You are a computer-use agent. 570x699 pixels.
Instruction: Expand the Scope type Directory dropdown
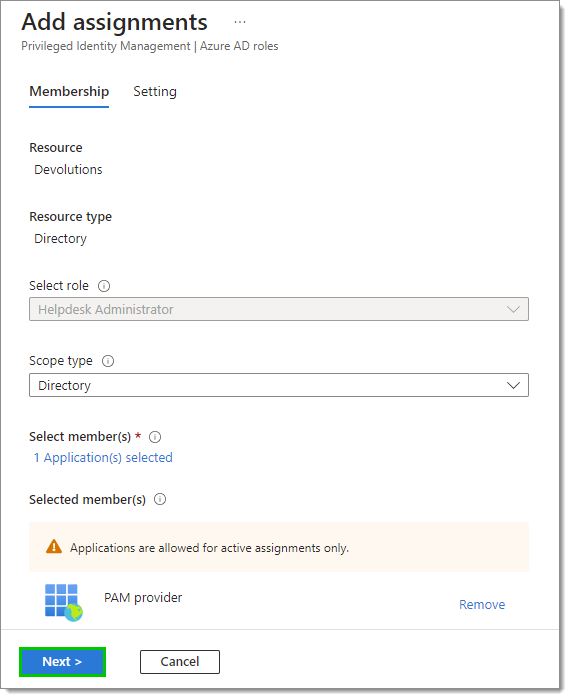(279, 386)
